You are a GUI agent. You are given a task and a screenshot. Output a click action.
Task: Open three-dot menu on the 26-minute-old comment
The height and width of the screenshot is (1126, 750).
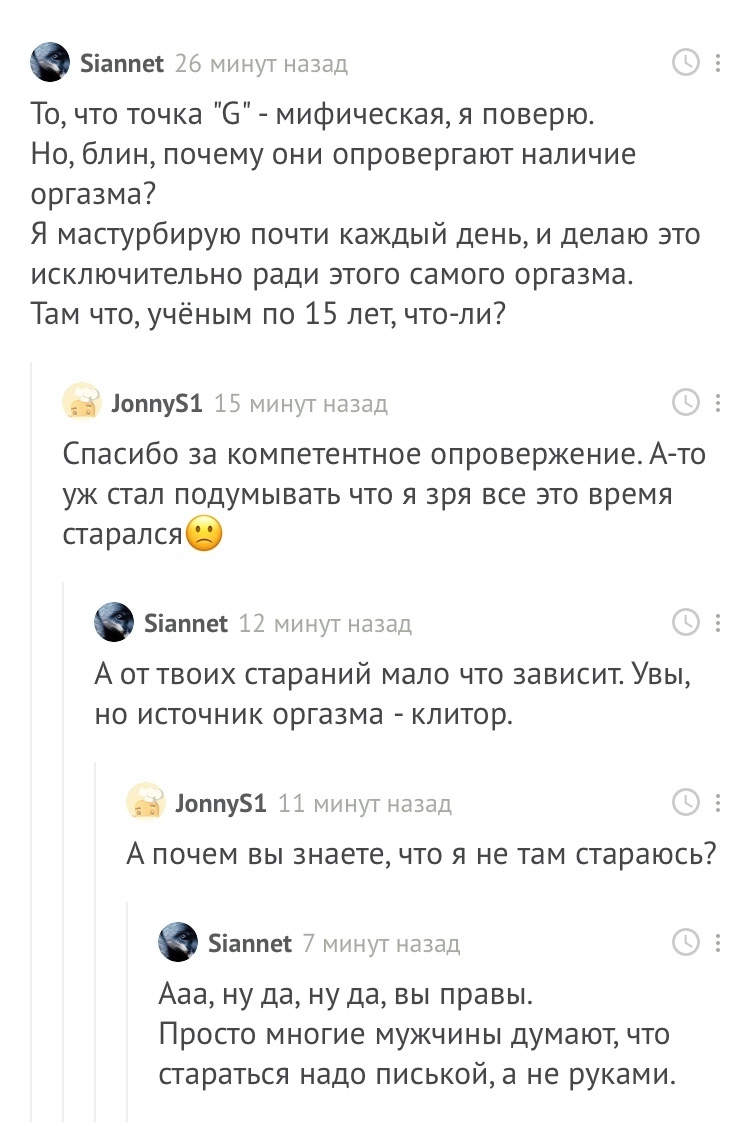tap(717, 63)
